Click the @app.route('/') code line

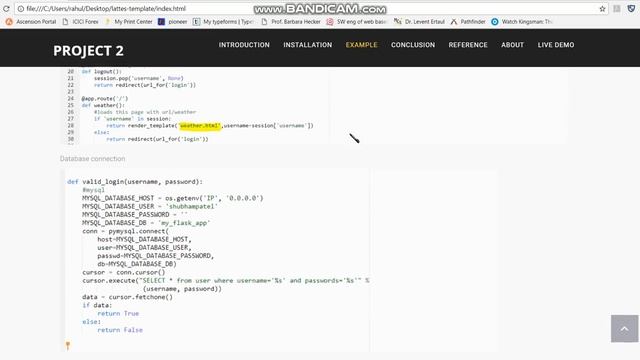point(105,98)
